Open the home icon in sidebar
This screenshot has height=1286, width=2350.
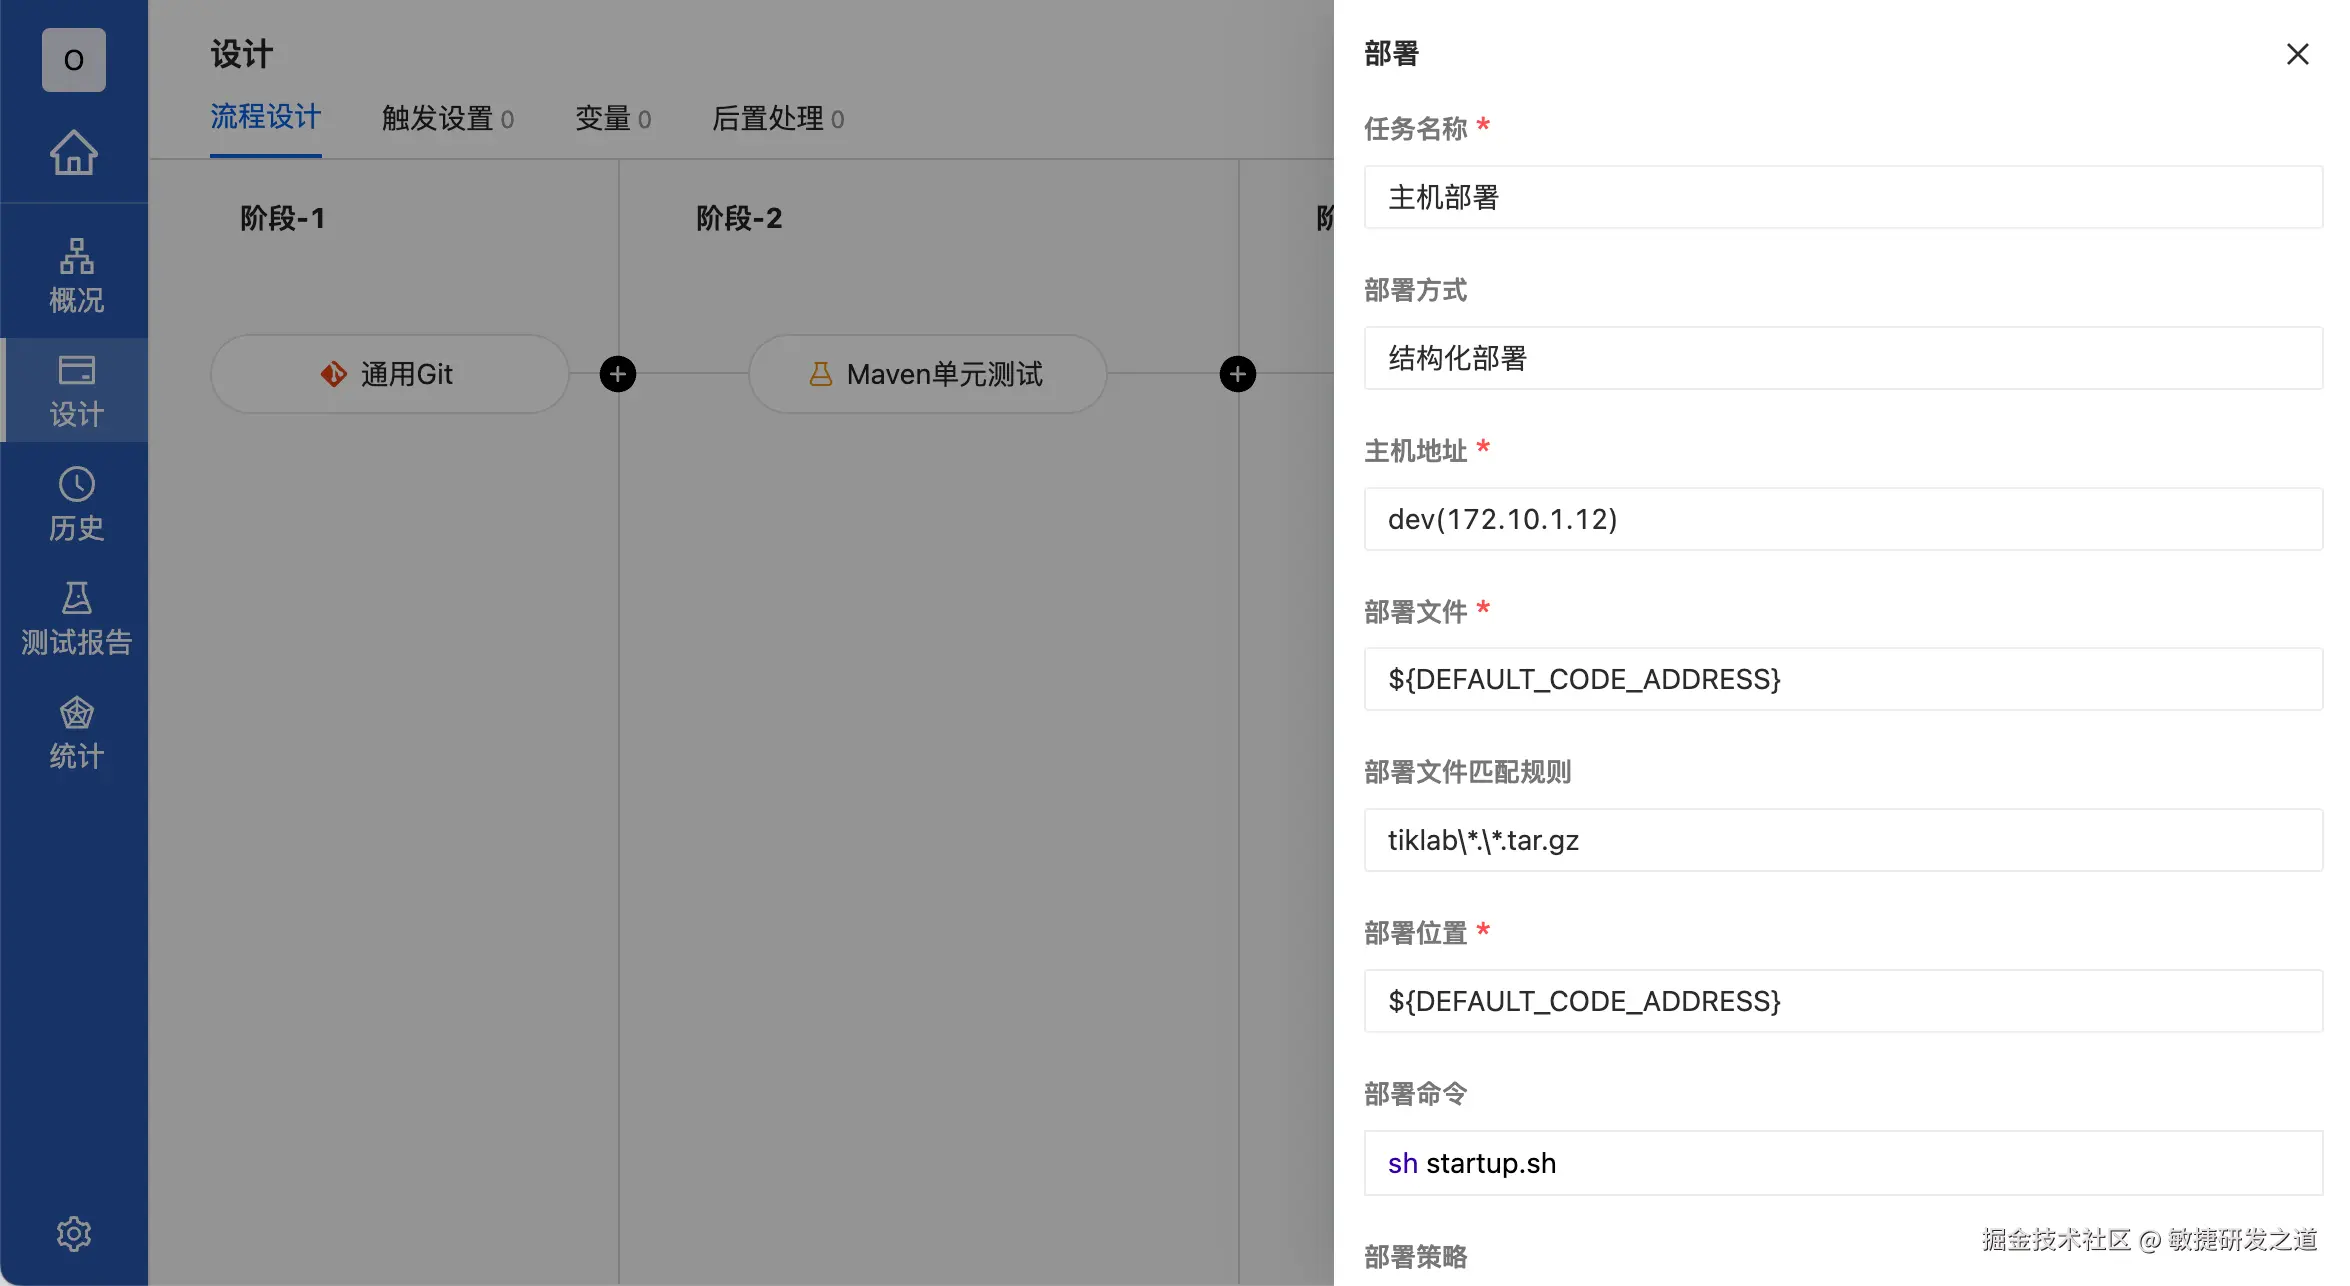[74, 152]
